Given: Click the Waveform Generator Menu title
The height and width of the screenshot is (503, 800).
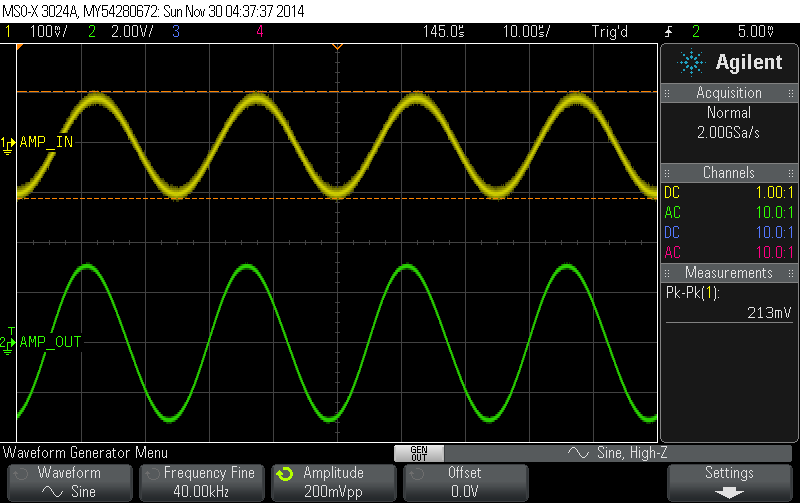Looking at the screenshot, I should click(85, 453).
